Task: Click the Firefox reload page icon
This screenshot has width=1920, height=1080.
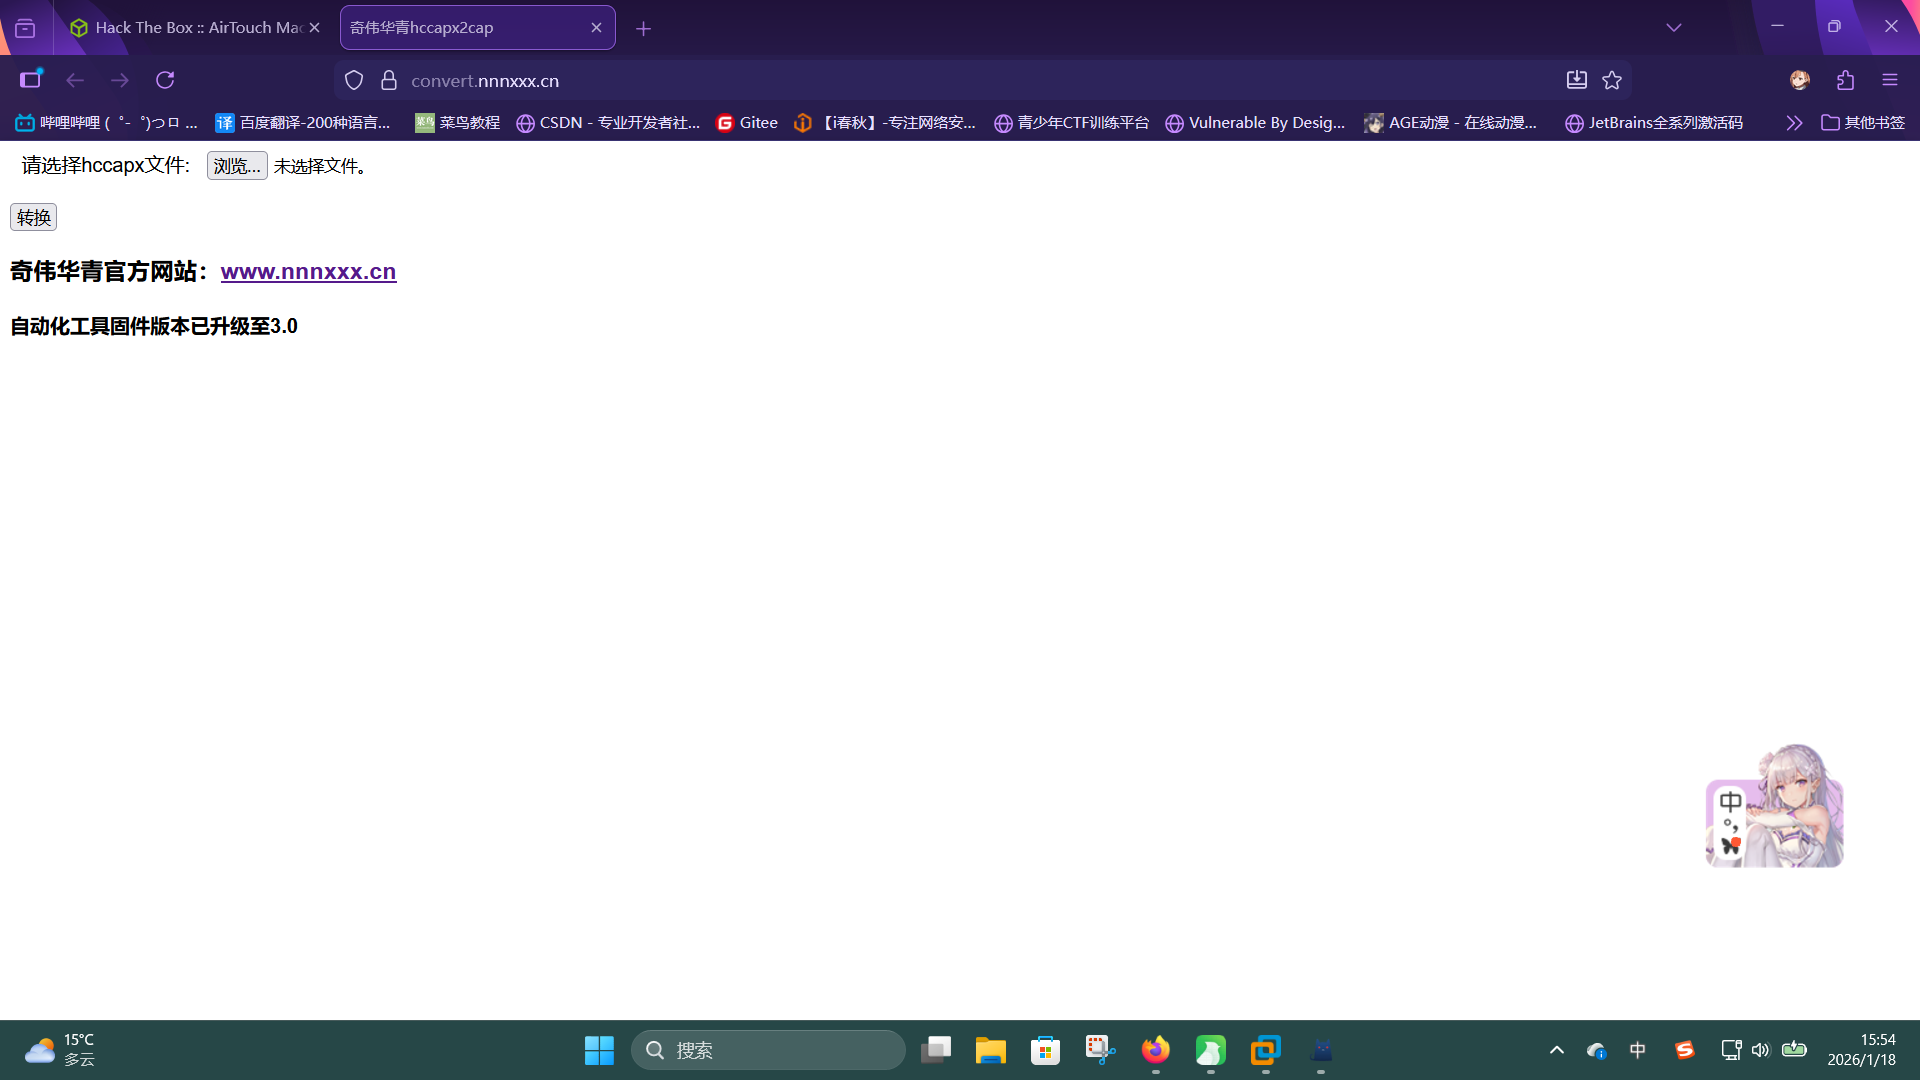Action: pyautogui.click(x=165, y=80)
